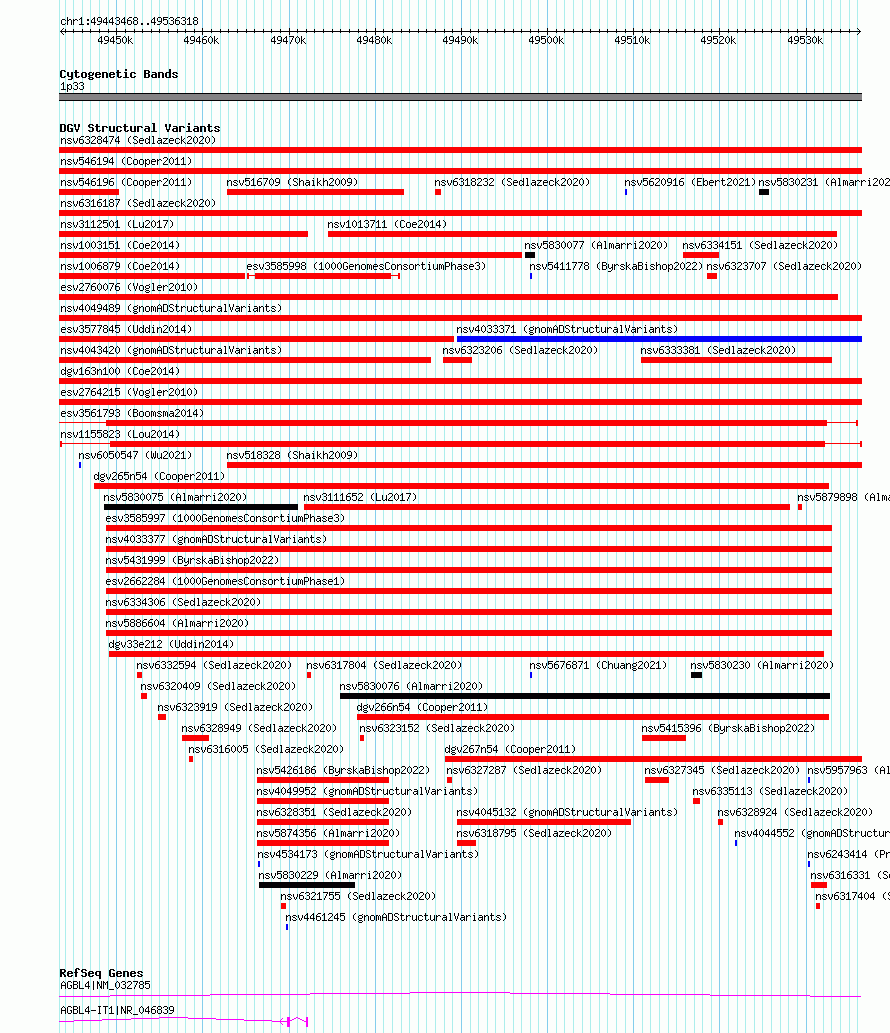
Task: Click DGV Structural Variants track heading
Action: click(140, 128)
